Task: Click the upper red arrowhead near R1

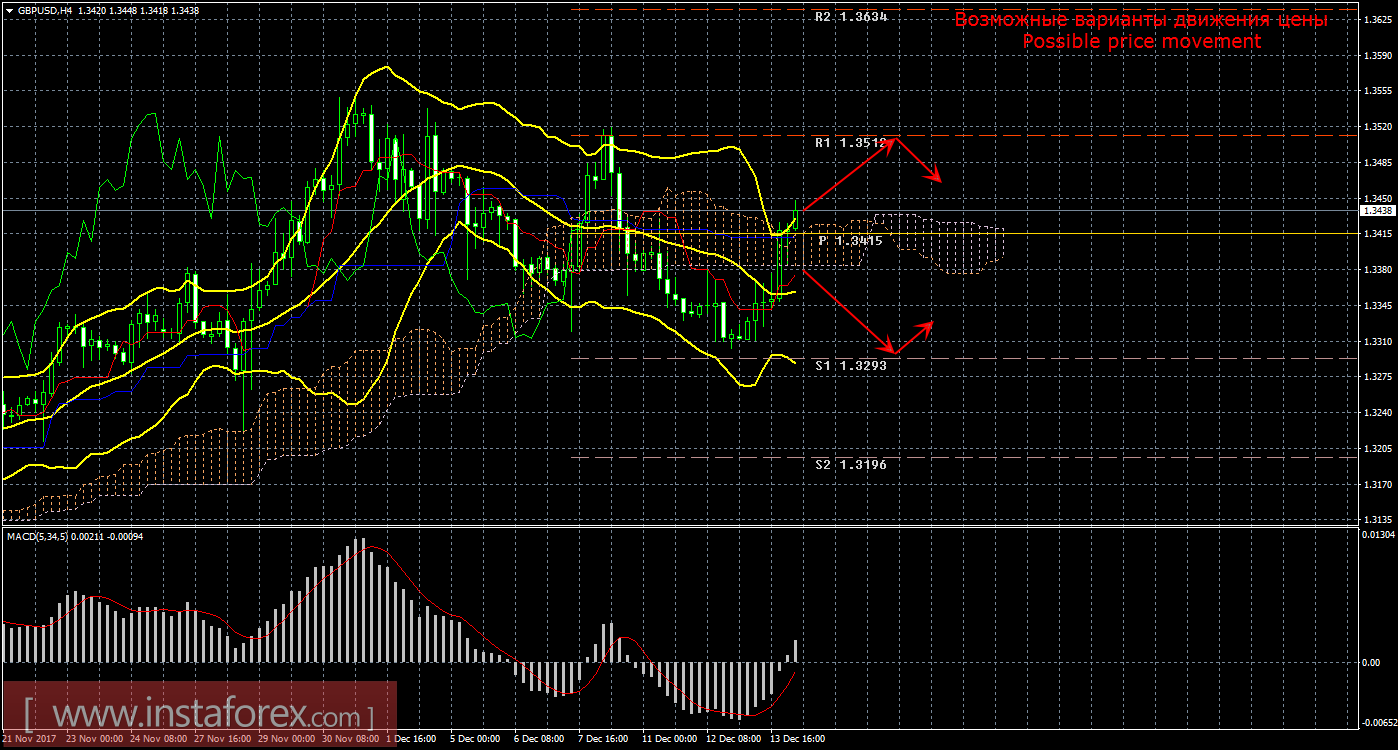Action: click(893, 140)
